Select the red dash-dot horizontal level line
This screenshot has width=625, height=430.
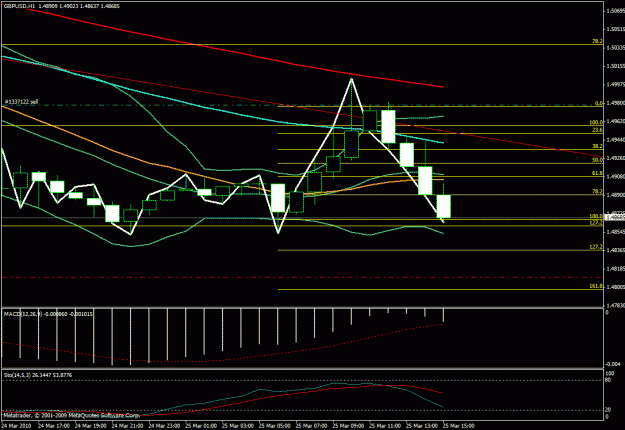[x=302, y=277]
